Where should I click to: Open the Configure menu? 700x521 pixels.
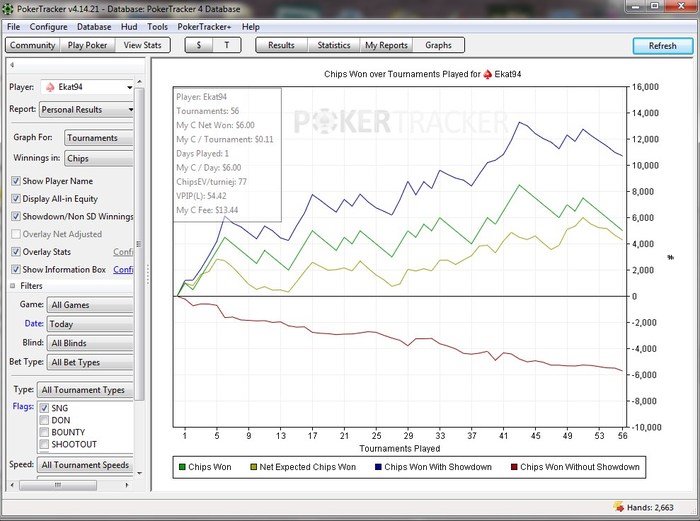coord(48,27)
